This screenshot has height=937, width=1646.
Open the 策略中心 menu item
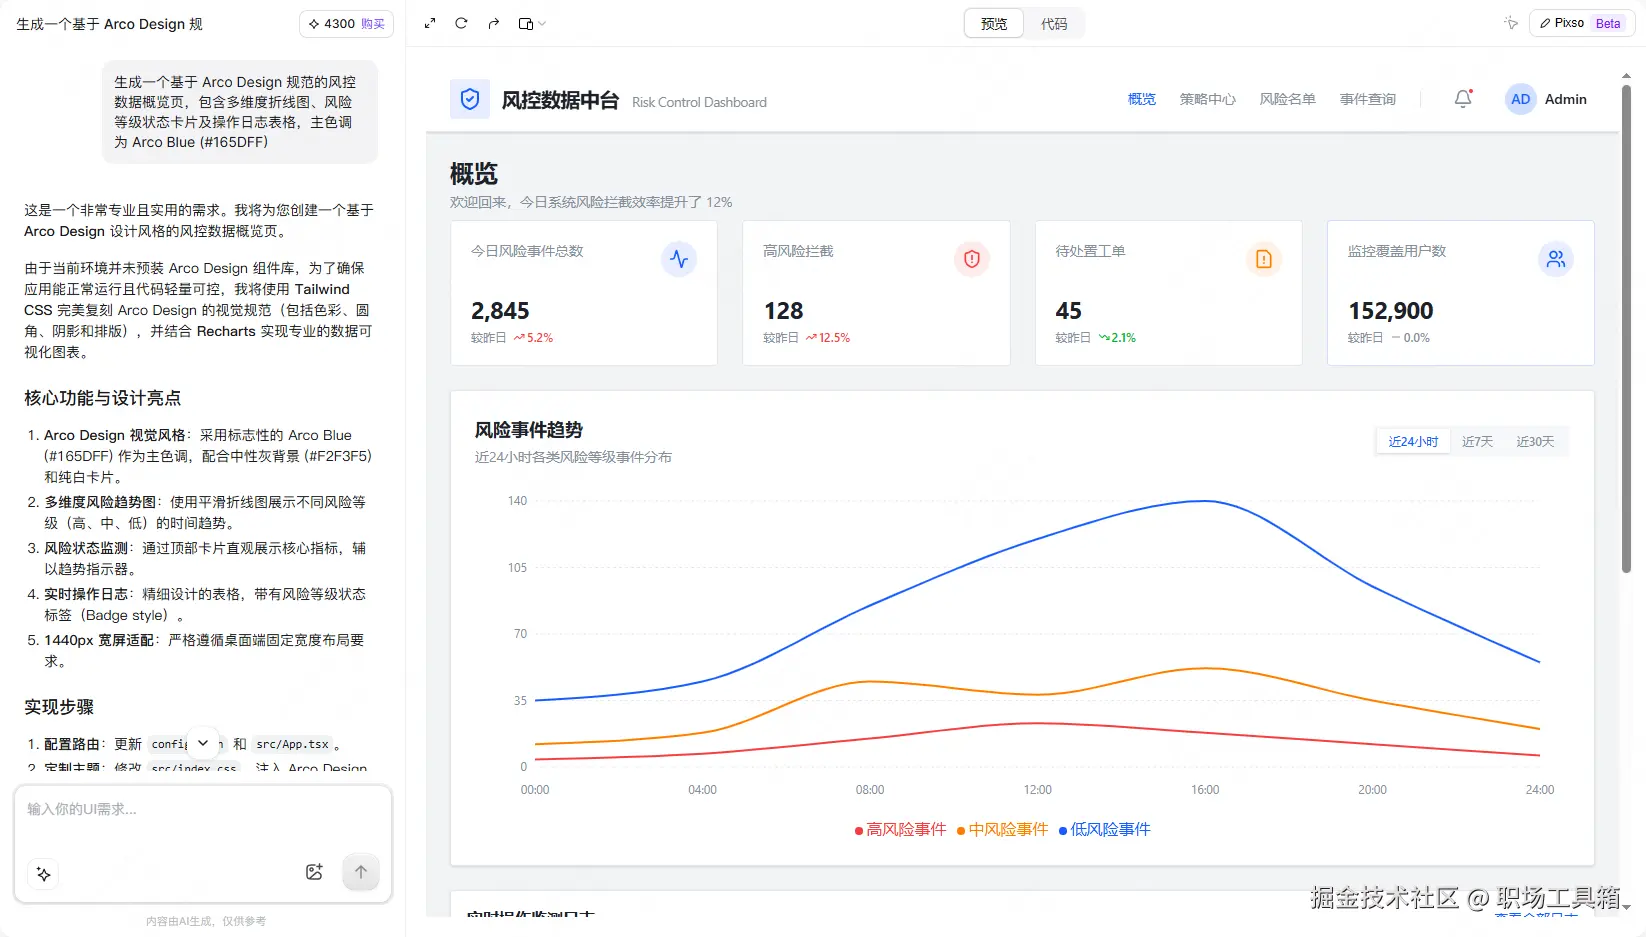pyautogui.click(x=1207, y=99)
